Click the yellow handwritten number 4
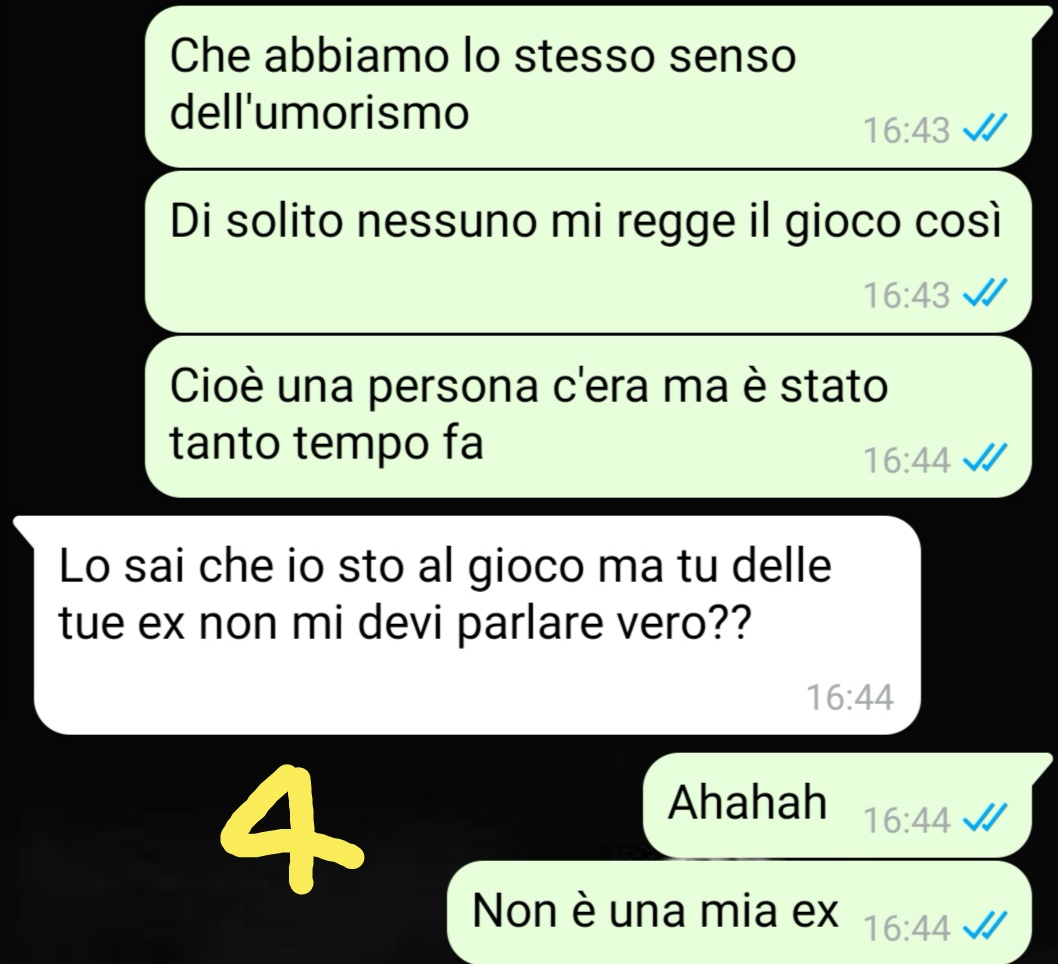Viewport: 1058px width, 964px height. click(291, 828)
